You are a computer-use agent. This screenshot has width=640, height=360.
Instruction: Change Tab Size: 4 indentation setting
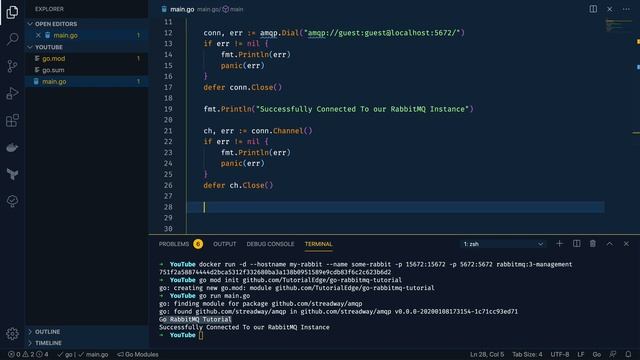[527, 354]
